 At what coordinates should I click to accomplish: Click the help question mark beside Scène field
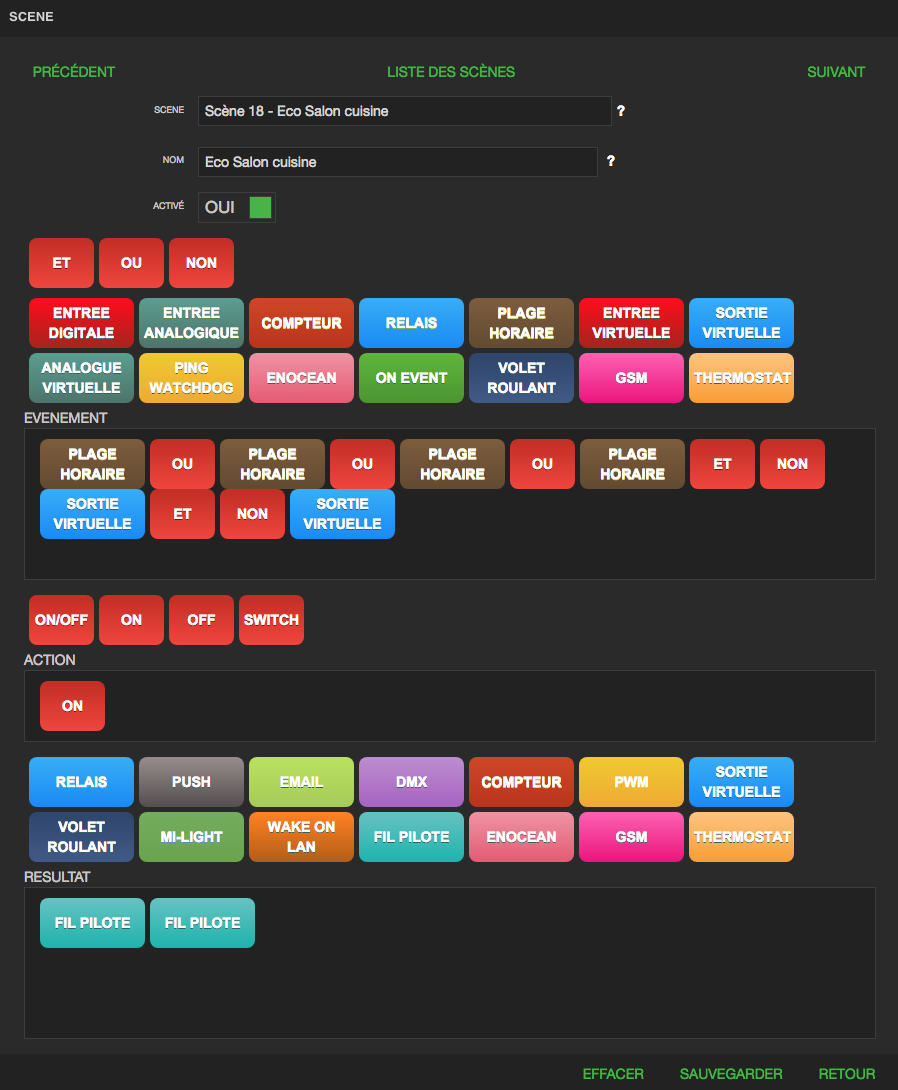pyautogui.click(x=621, y=111)
